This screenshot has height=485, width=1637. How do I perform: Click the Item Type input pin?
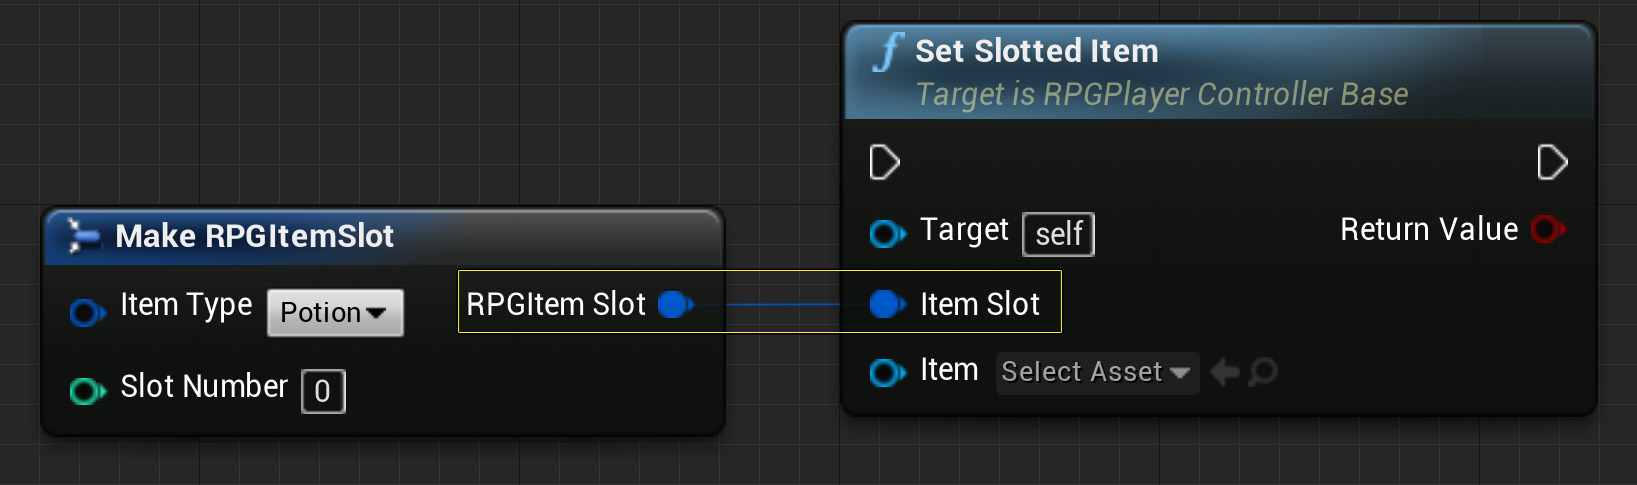[x=87, y=313]
